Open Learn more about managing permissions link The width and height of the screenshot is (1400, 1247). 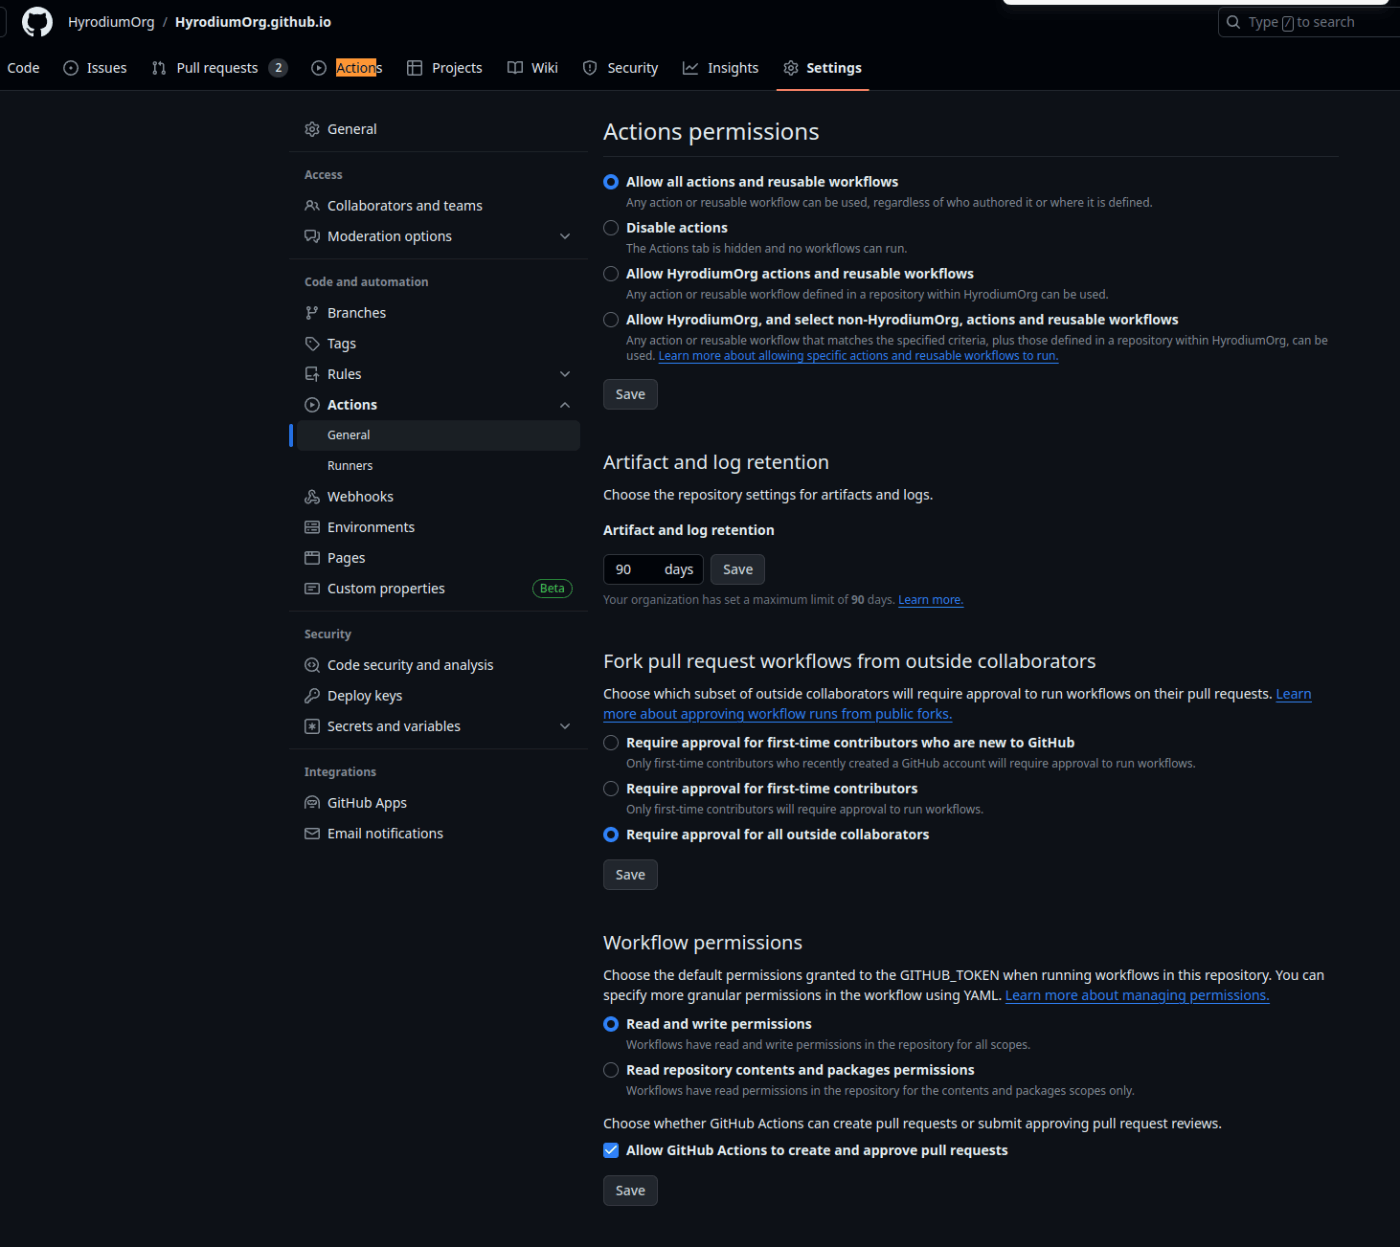(x=1137, y=996)
